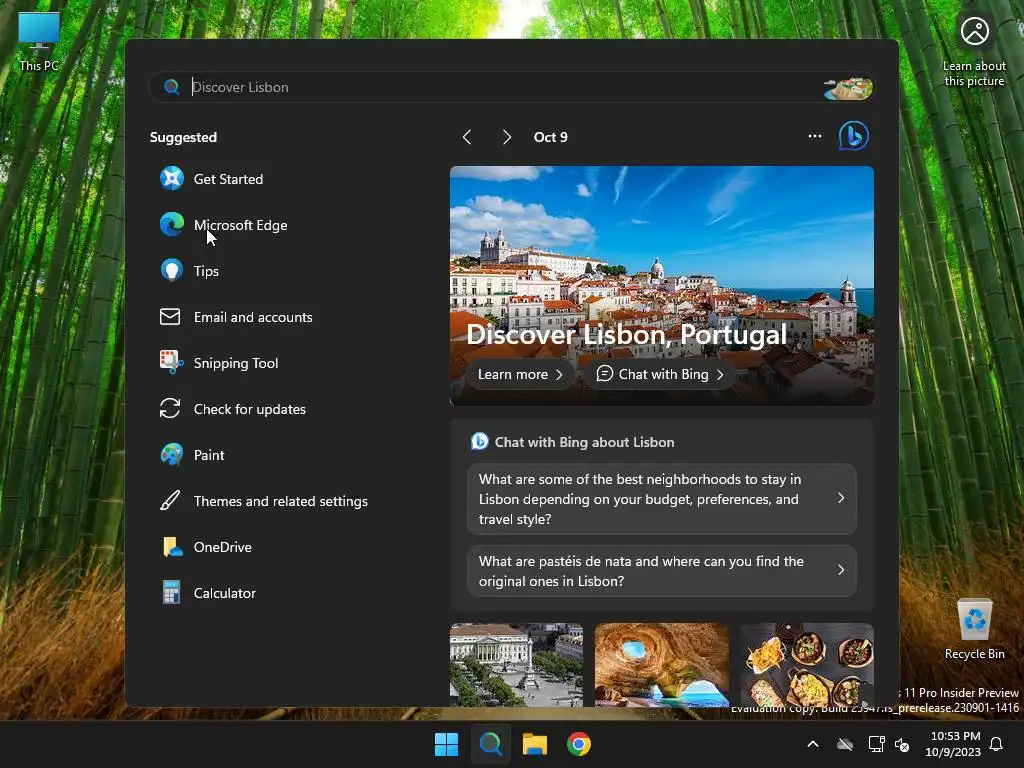Open the Paint app icon

coord(172,455)
